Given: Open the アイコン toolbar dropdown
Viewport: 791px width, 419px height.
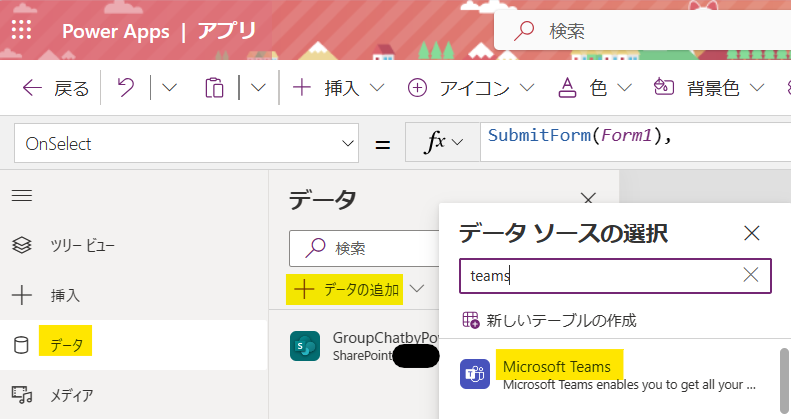Looking at the screenshot, I should (x=471, y=88).
